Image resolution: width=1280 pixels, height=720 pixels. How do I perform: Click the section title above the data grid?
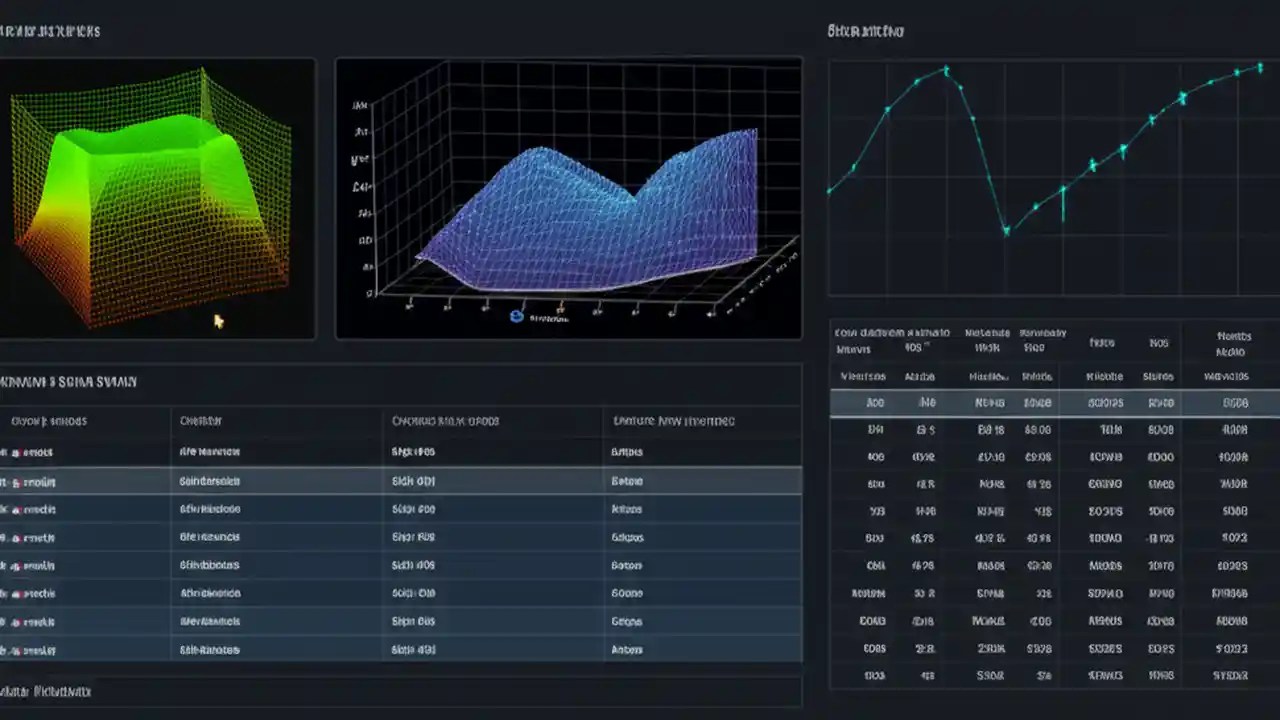pyautogui.click(x=68, y=381)
